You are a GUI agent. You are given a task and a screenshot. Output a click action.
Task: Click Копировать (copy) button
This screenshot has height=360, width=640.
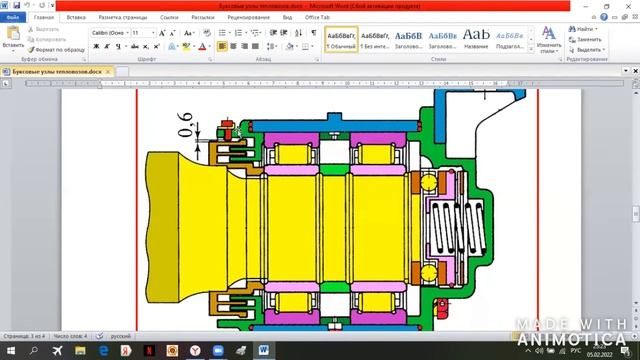pyautogui.click(x=47, y=40)
